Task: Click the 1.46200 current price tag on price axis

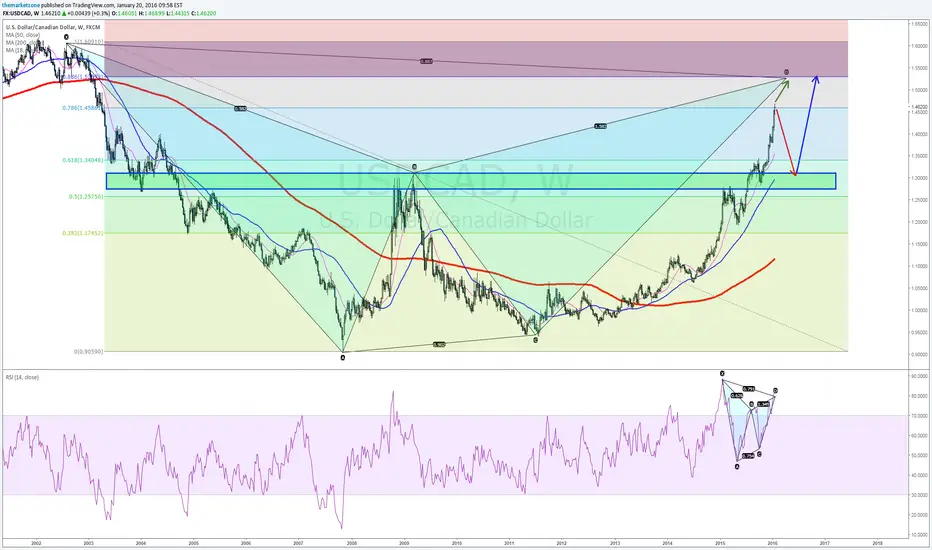Action: point(919,106)
